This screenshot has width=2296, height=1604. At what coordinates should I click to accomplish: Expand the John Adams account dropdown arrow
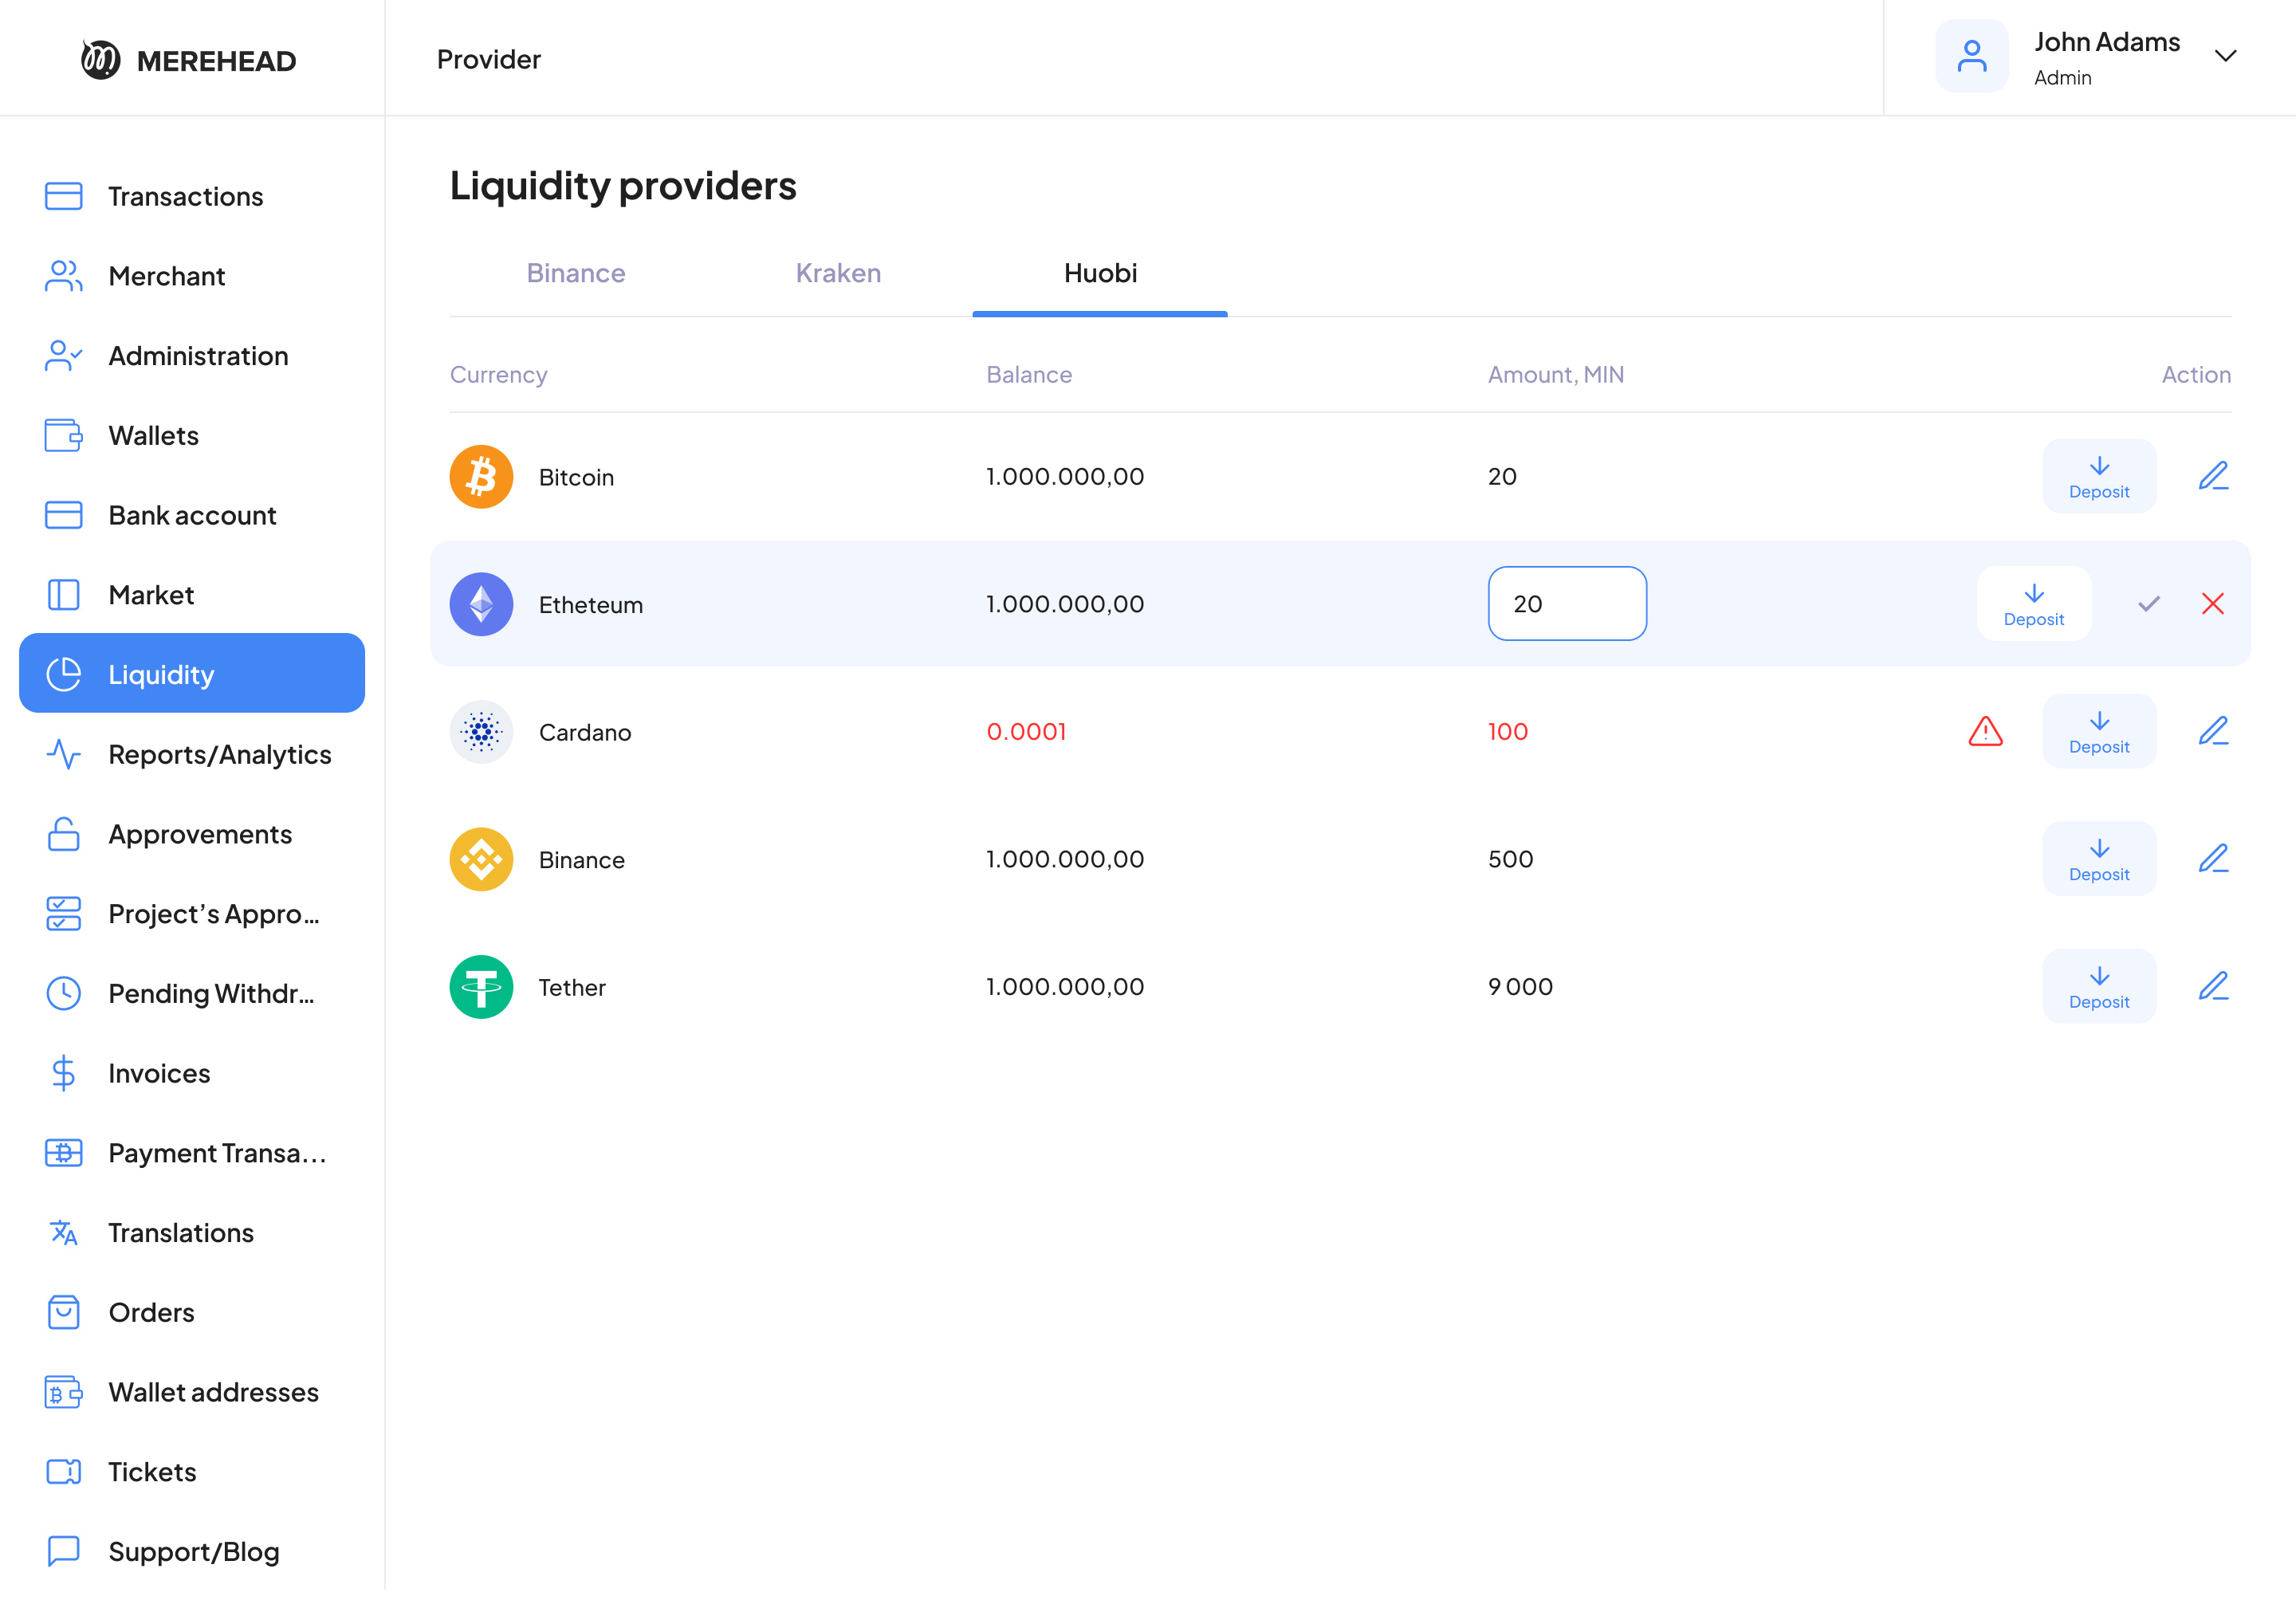2225,56
